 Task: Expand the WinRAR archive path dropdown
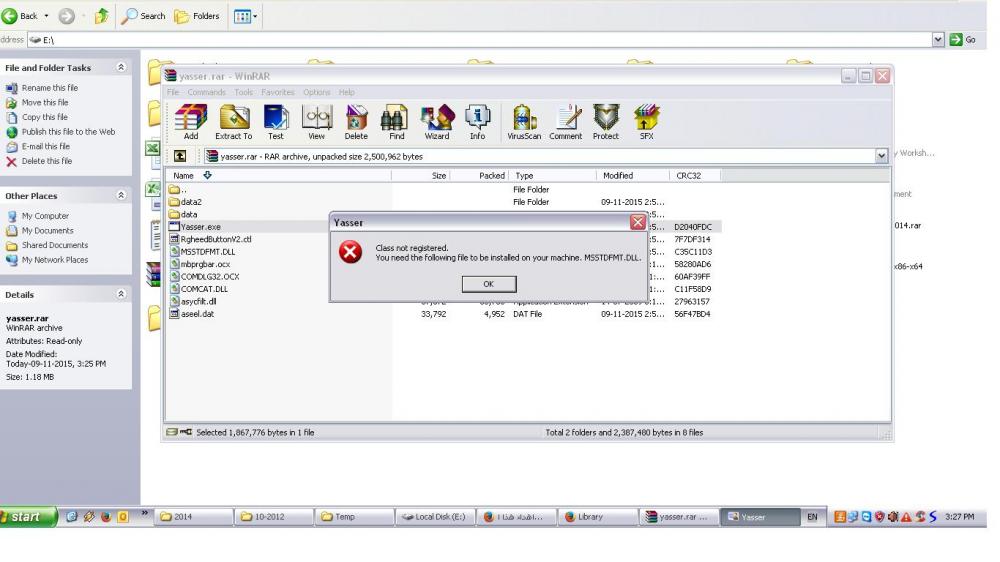click(x=881, y=156)
